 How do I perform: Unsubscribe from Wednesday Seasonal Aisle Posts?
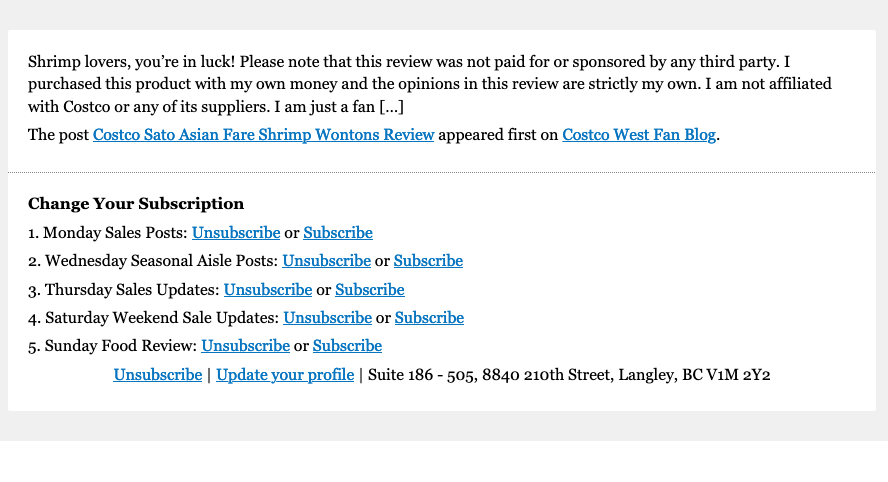(326, 261)
